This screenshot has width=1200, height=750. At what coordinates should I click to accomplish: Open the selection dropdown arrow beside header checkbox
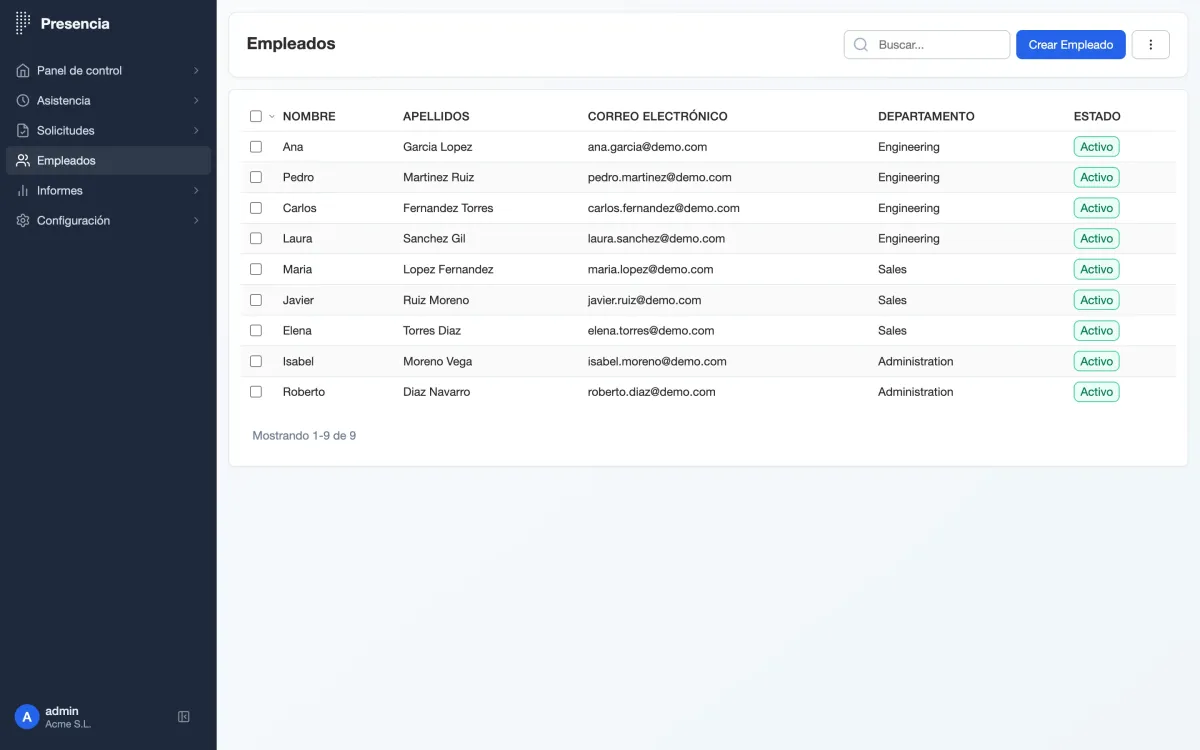(270, 116)
